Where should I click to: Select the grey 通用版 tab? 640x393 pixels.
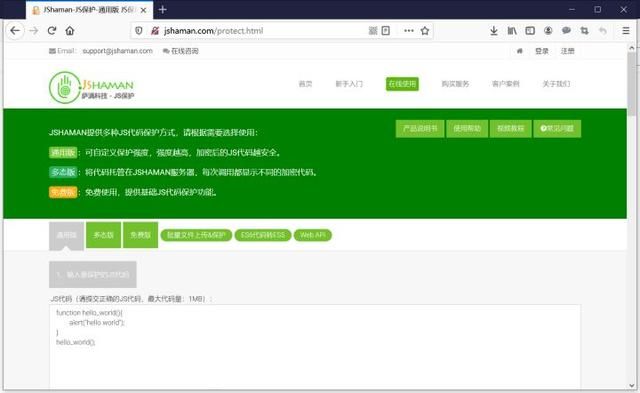click(x=67, y=235)
